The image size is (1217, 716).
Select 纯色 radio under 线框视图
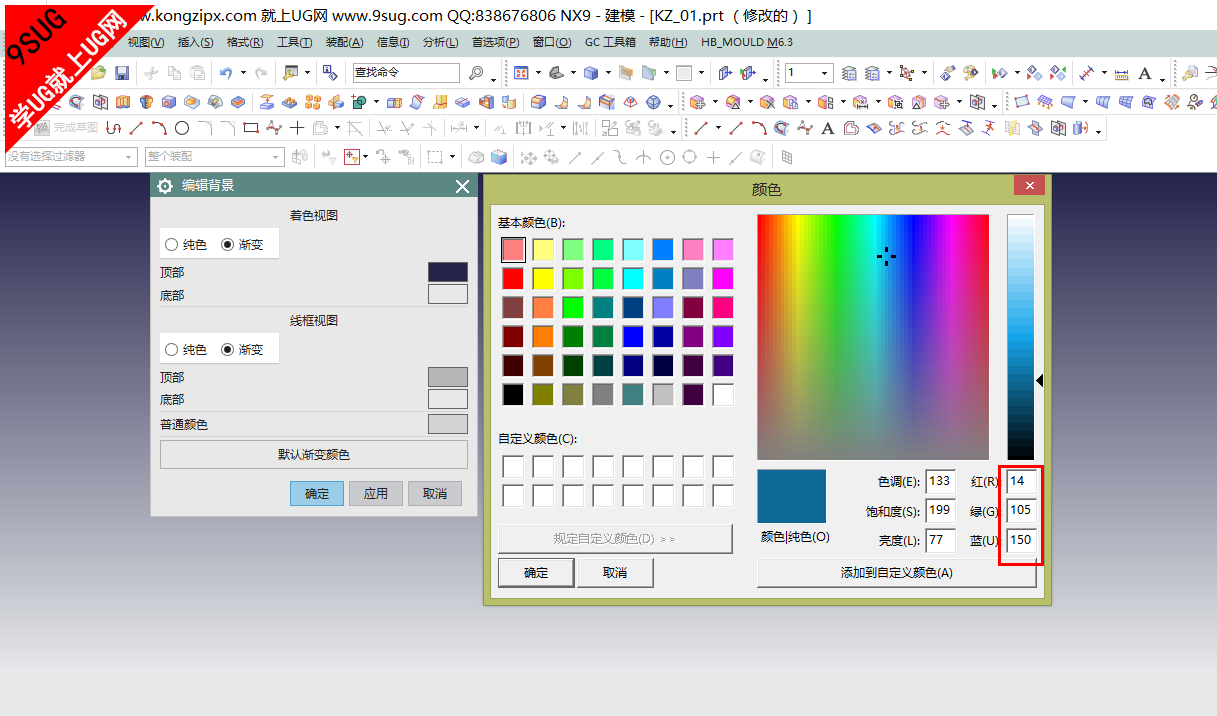pyautogui.click(x=172, y=350)
